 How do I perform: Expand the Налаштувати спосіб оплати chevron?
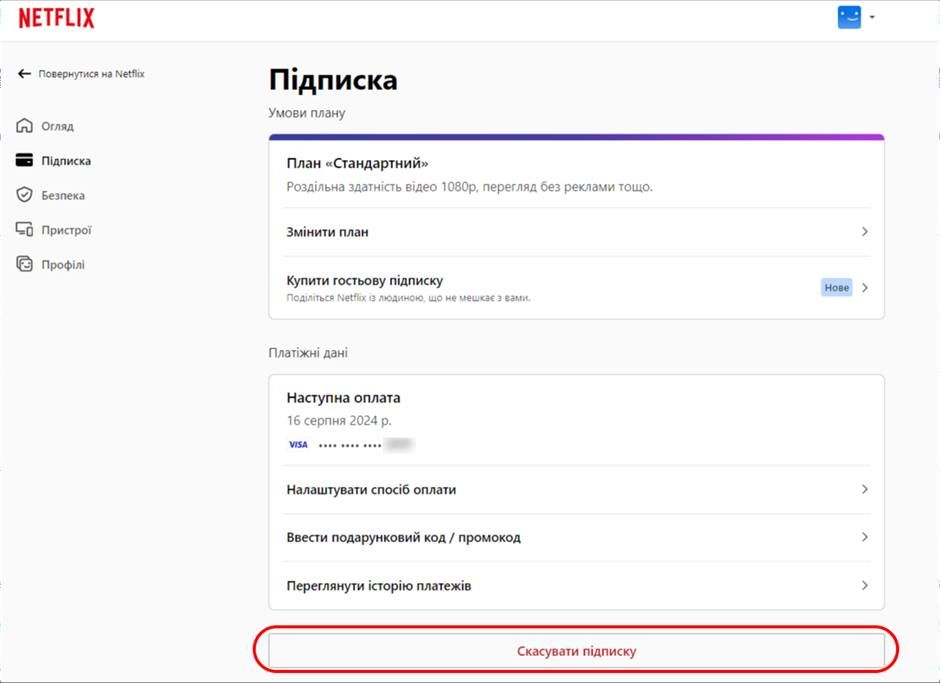866,489
